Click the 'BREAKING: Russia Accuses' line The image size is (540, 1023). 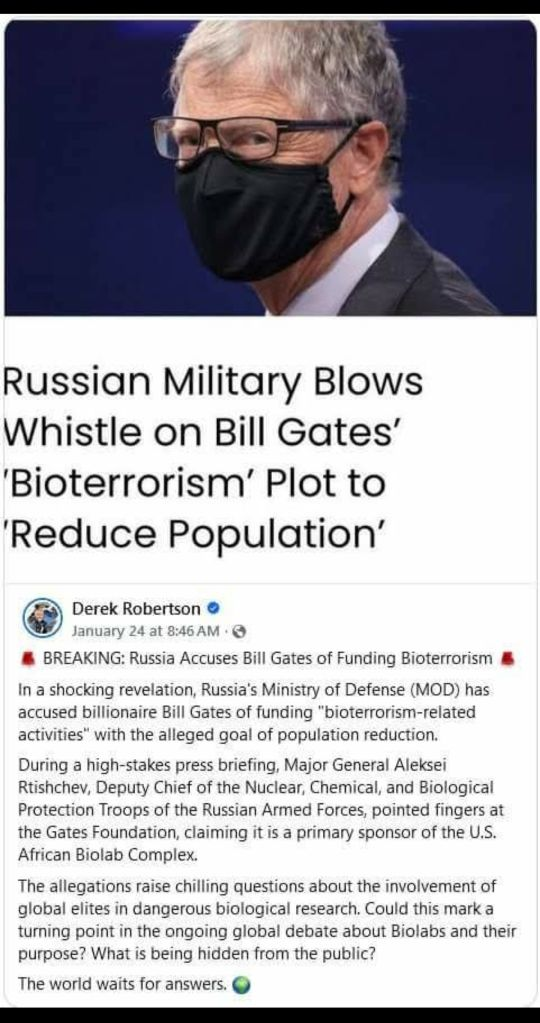[267, 658]
